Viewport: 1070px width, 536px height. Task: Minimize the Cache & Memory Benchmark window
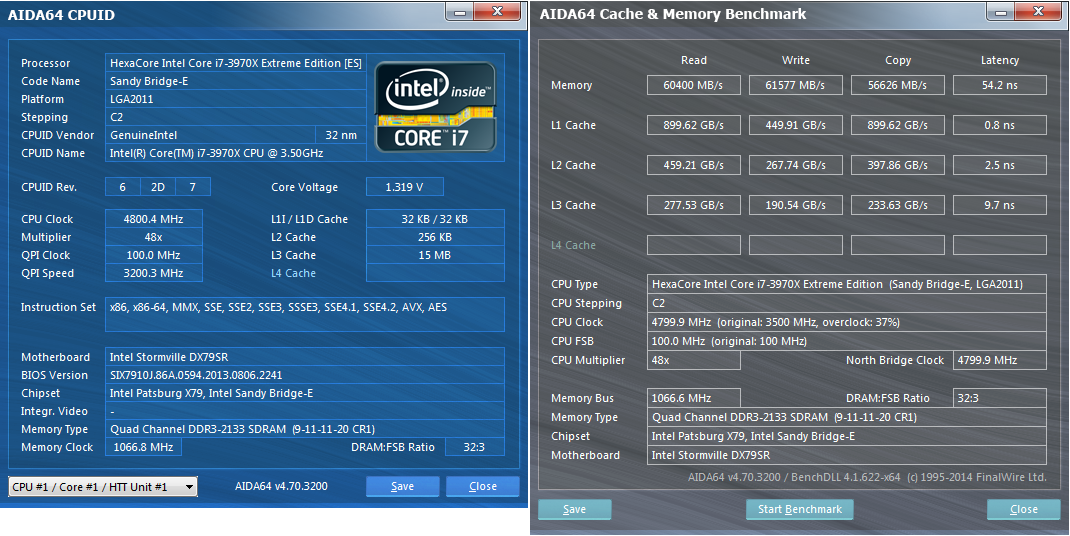pyautogui.click(x=1001, y=12)
